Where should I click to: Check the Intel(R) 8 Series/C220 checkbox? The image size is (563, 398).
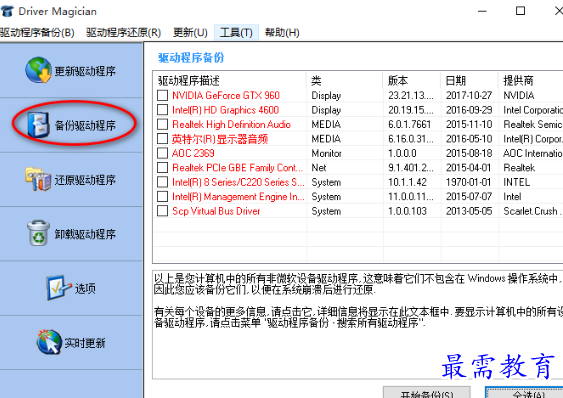(163, 182)
